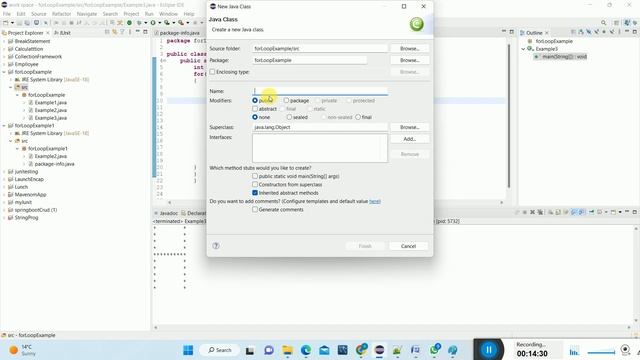Enable public static void main method stub
Screen dimensions: 640x360
[x=255, y=176]
